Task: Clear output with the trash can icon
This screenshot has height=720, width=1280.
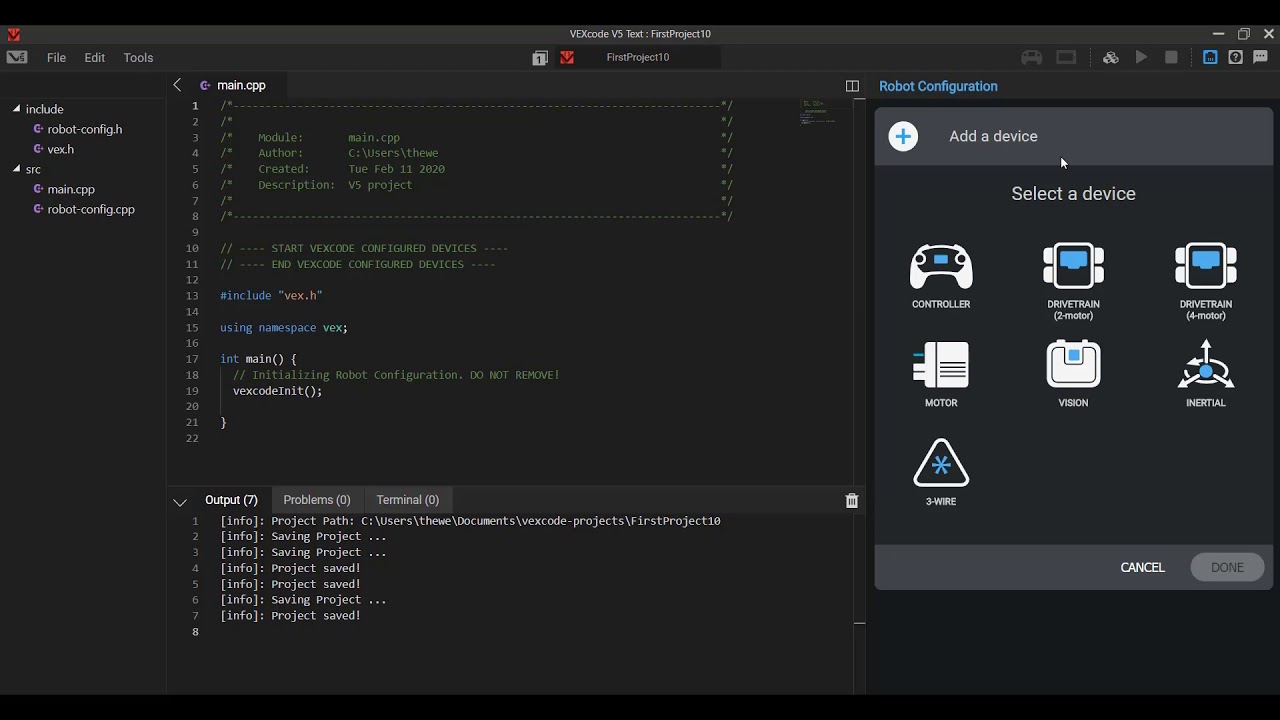Action: tap(852, 500)
